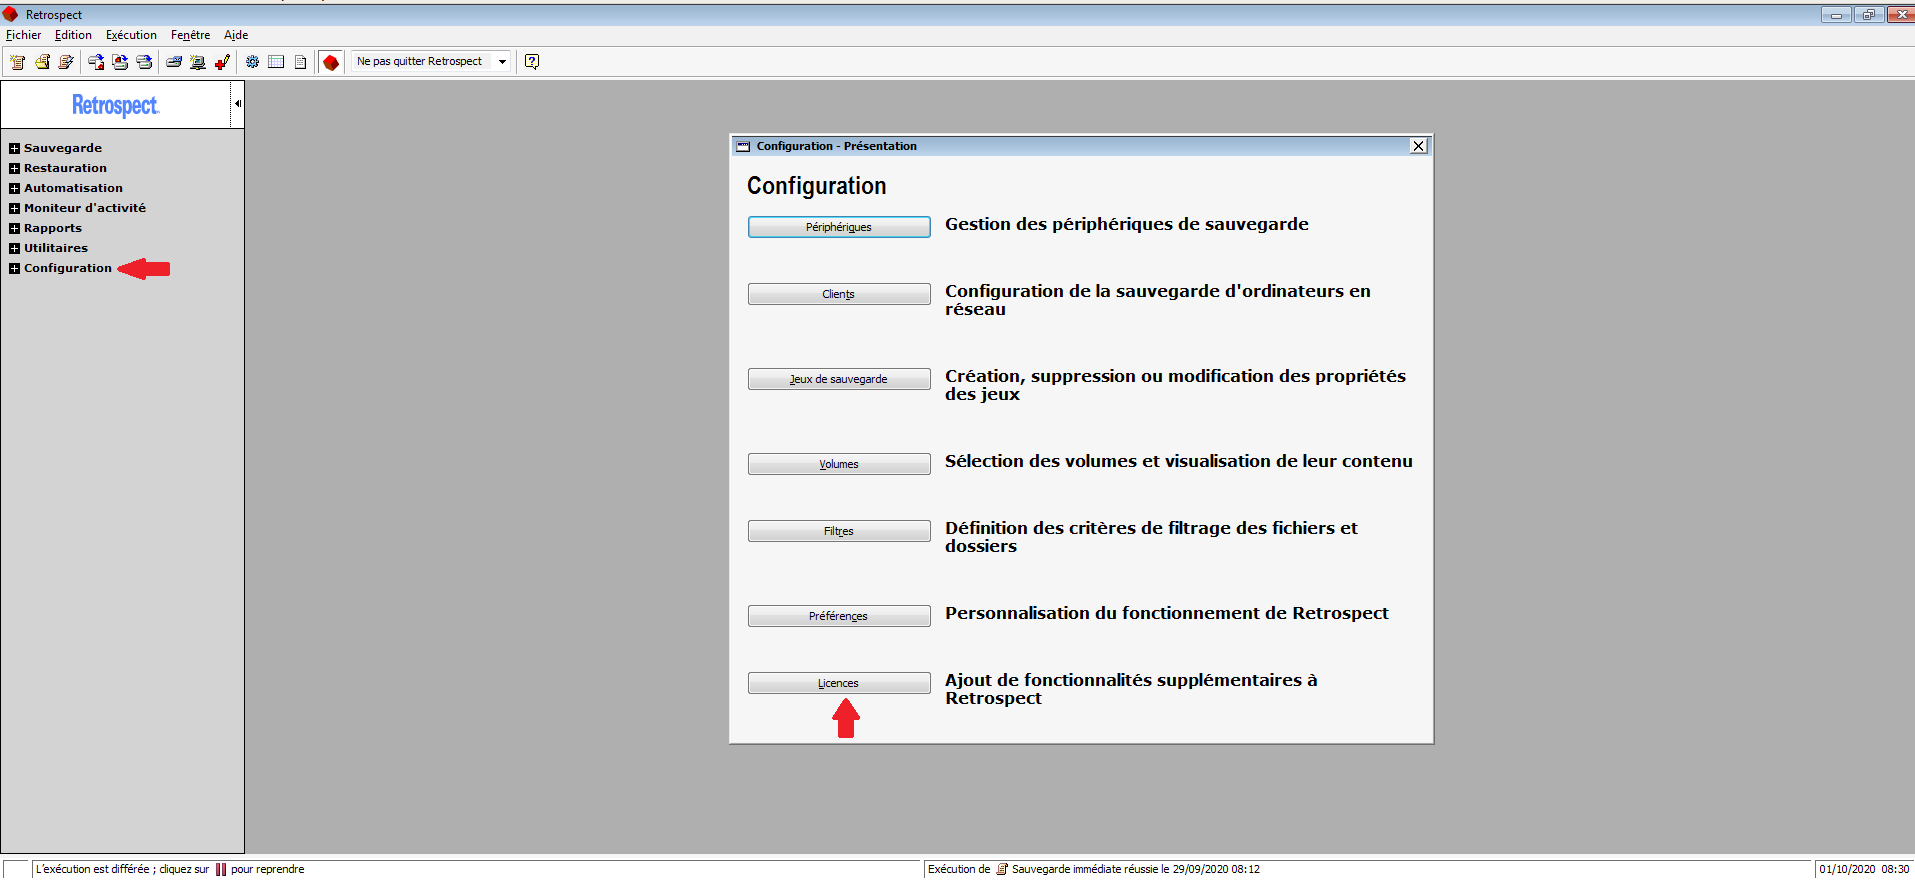1915x880 pixels.
Task: Click the calendar grid toolbar icon
Action: coord(276,62)
